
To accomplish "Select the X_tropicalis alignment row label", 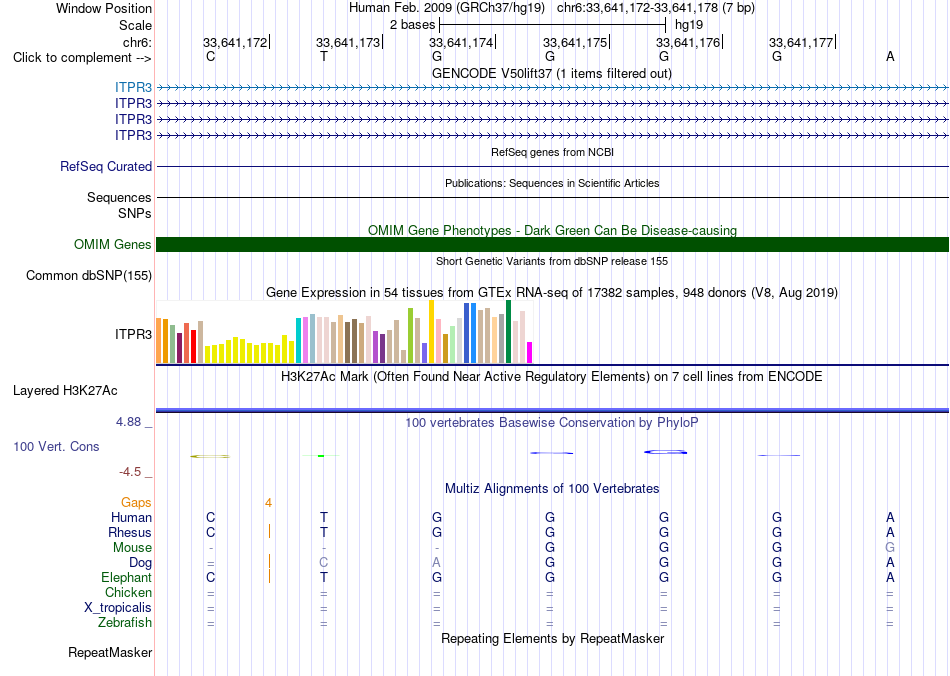I will click(x=118, y=608).
